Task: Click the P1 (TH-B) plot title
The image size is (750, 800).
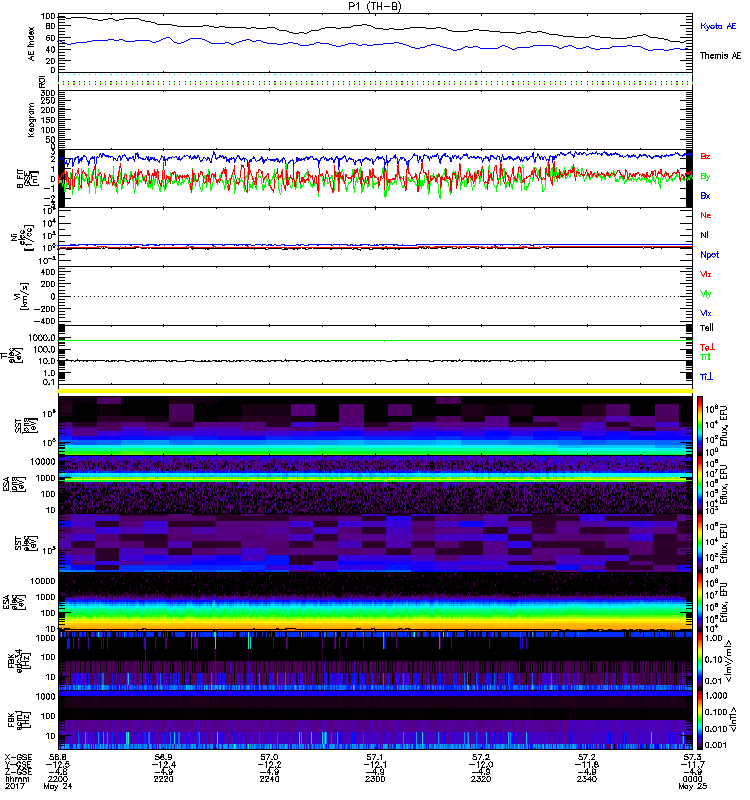Action: point(375,6)
